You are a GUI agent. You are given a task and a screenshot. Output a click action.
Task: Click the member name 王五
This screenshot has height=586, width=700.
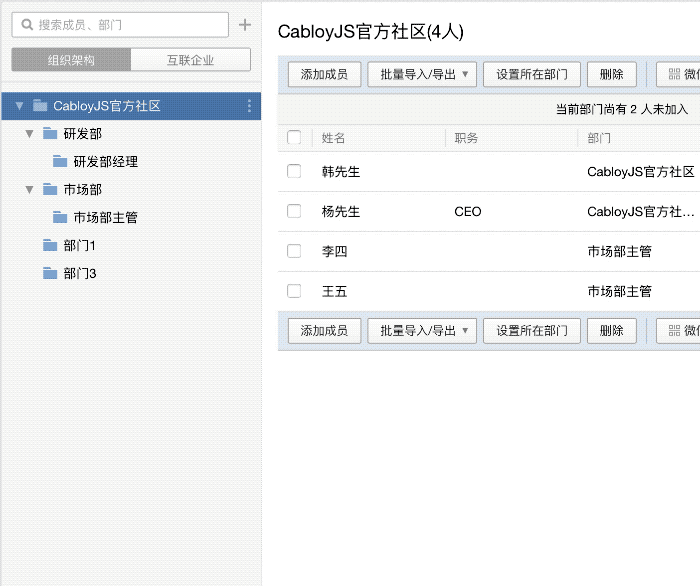click(334, 291)
